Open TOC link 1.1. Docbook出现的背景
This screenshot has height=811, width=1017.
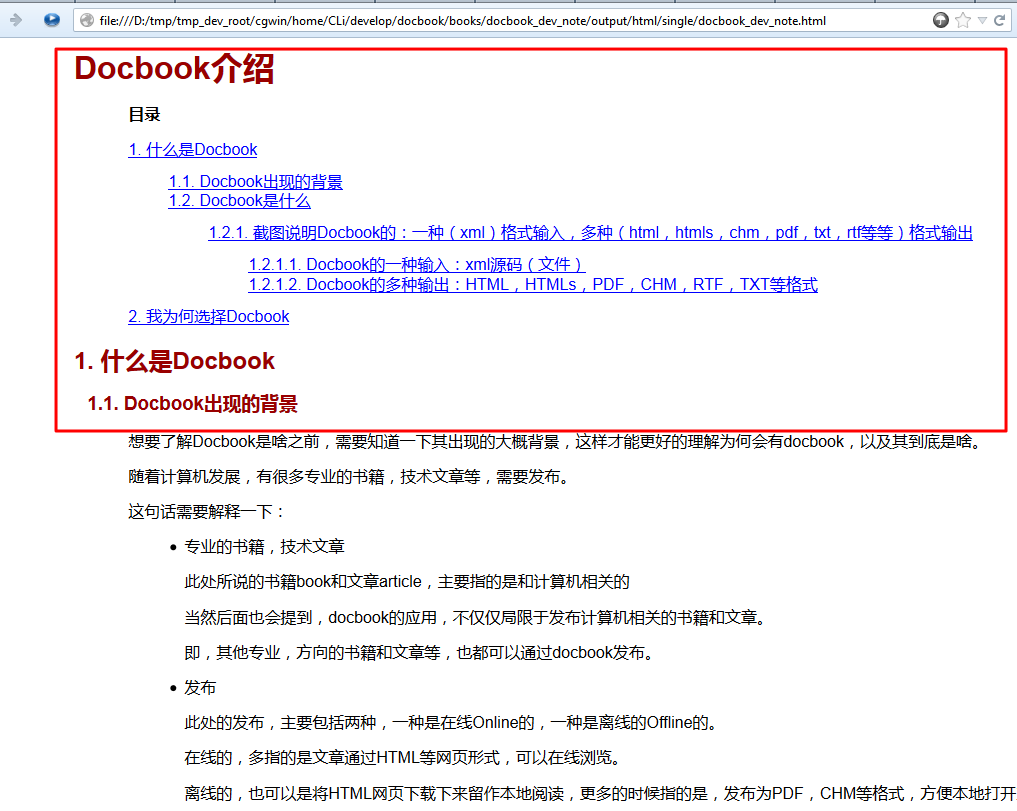256,182
